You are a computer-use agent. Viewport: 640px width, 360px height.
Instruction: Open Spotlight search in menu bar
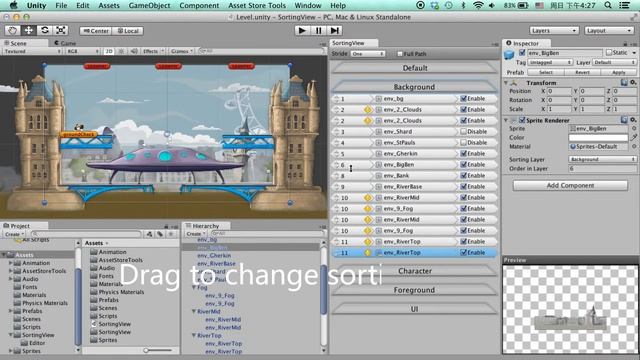tap(608, 5)
